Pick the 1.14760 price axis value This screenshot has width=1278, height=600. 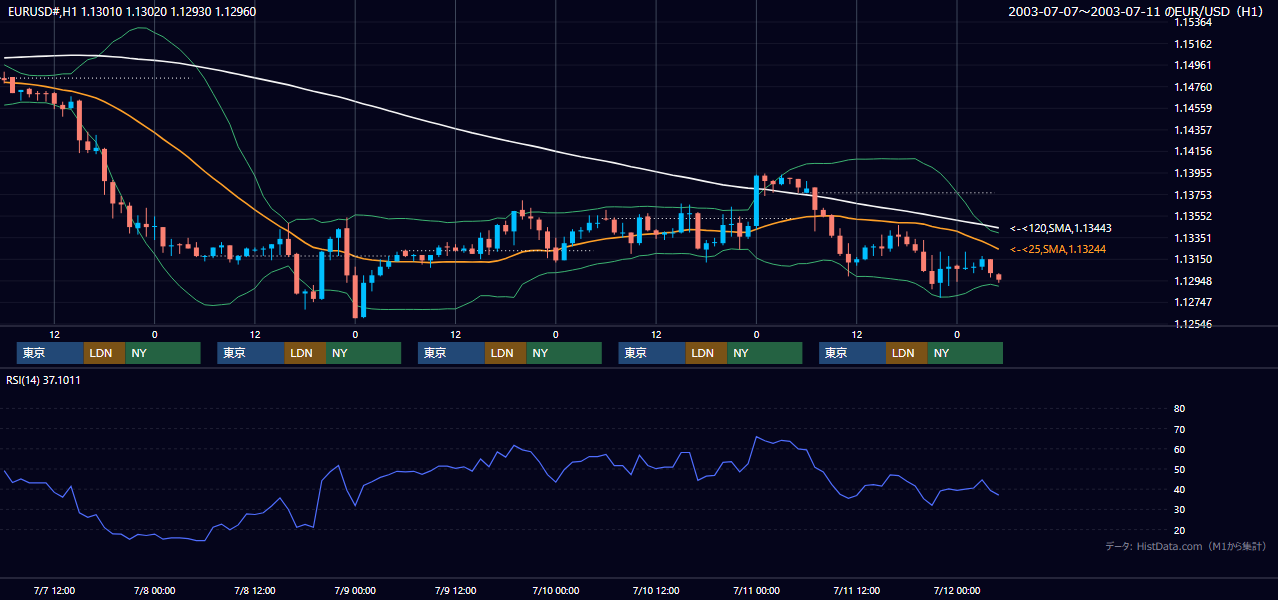tap(1192, 87)
